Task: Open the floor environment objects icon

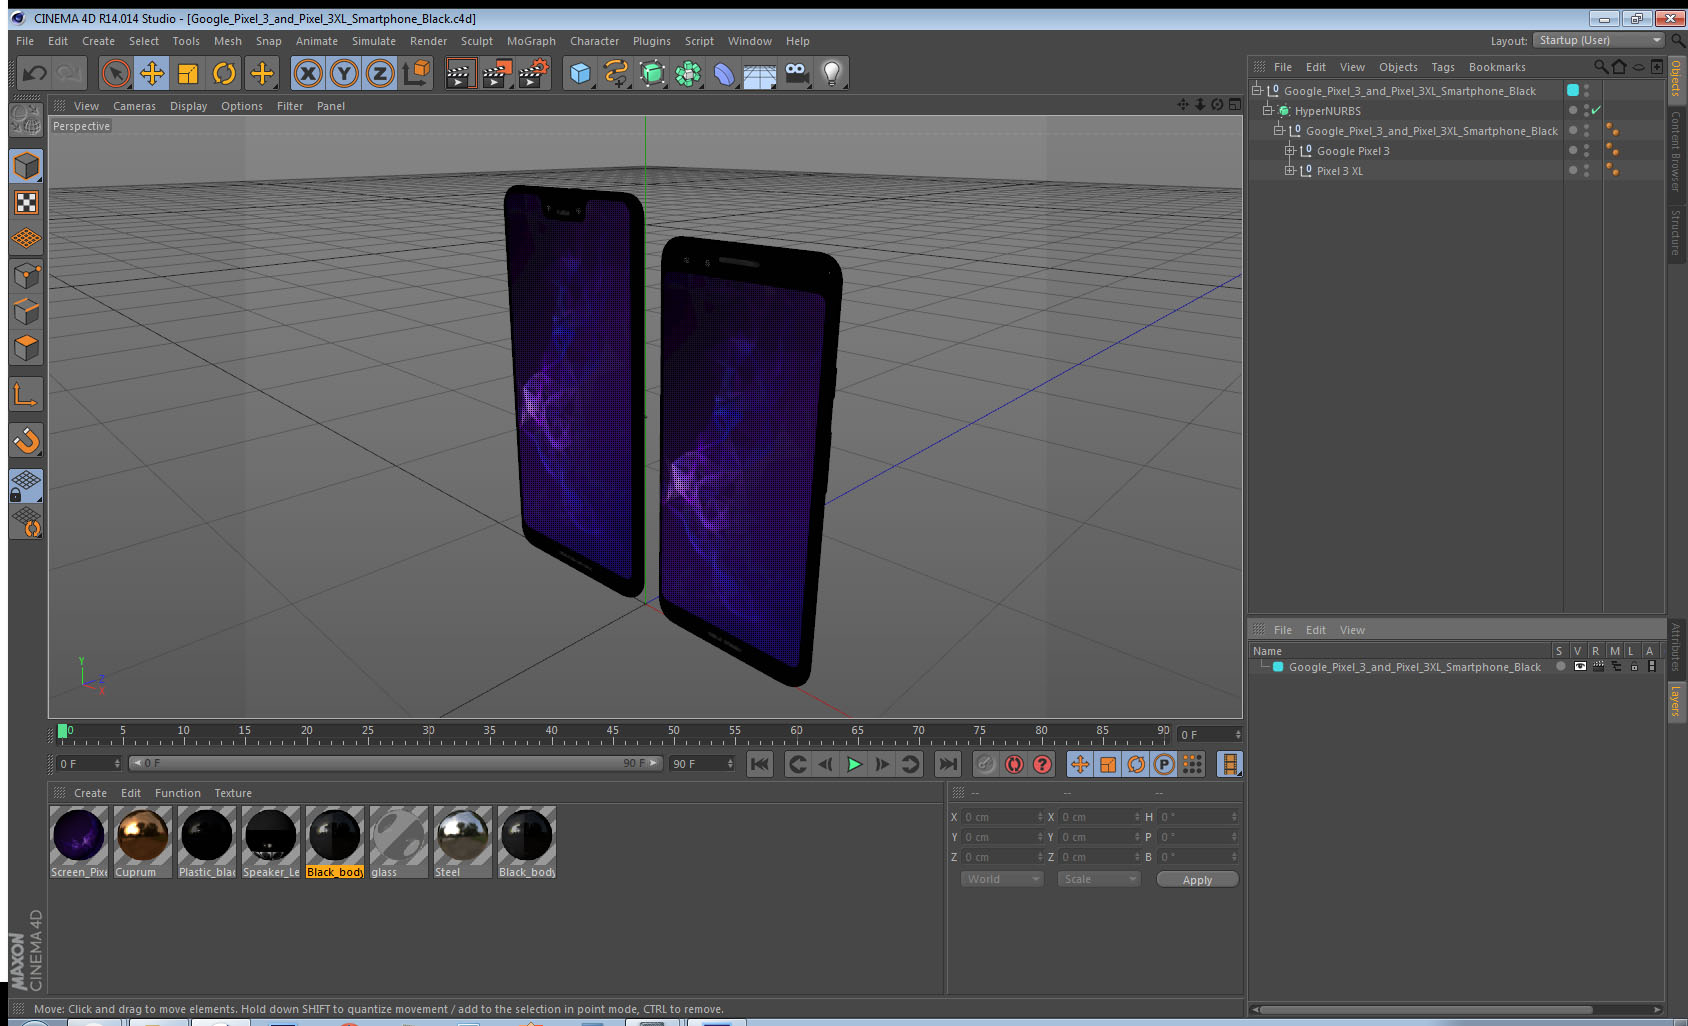Action: coord(760,73)
